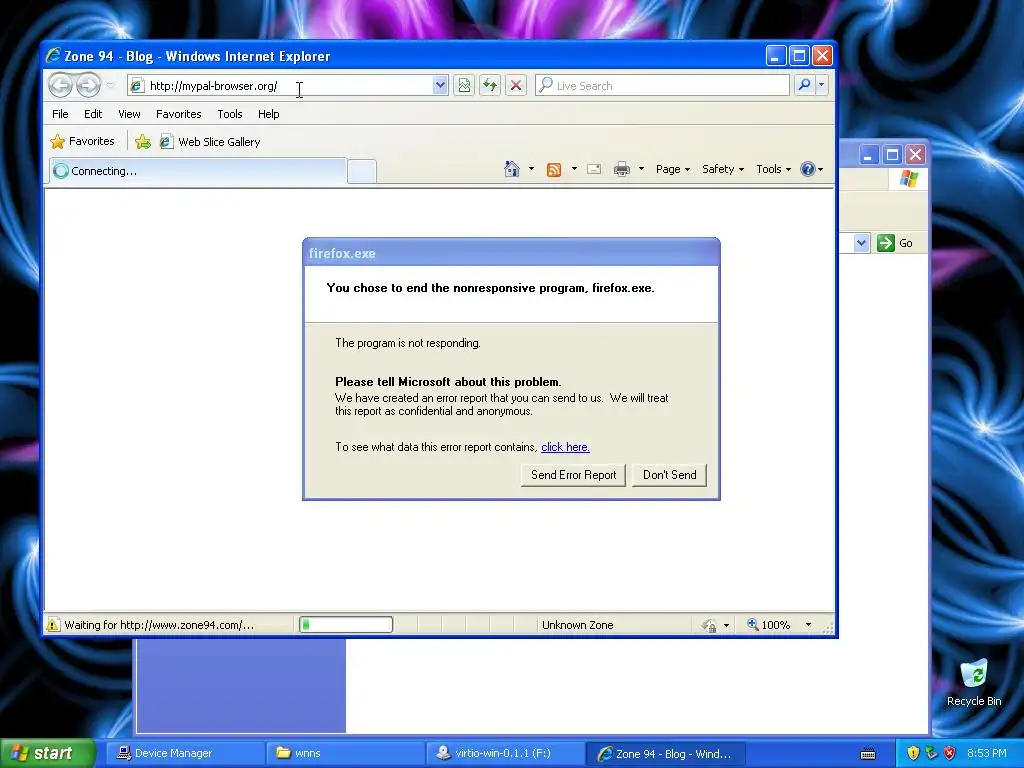1024x768 pixels.
Task: Expand the zoom level dropdown arrow
Action: (808, 625)
